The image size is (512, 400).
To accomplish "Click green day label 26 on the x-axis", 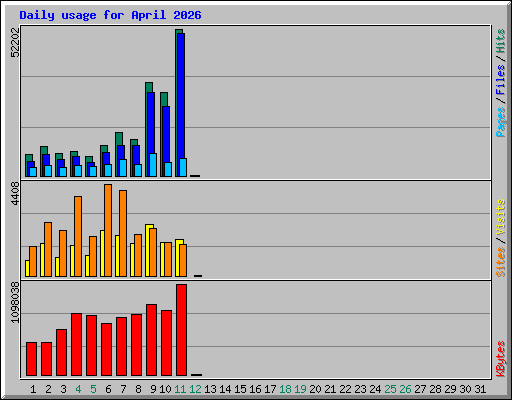I will click(405, 389).
